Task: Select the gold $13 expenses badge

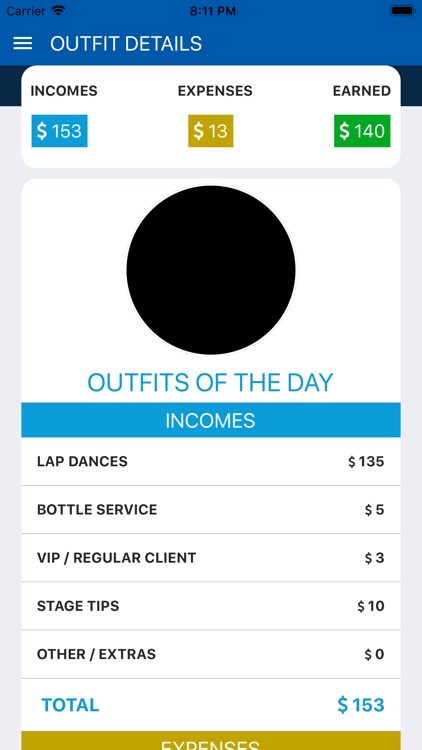Action: click(x=211, y=131)
